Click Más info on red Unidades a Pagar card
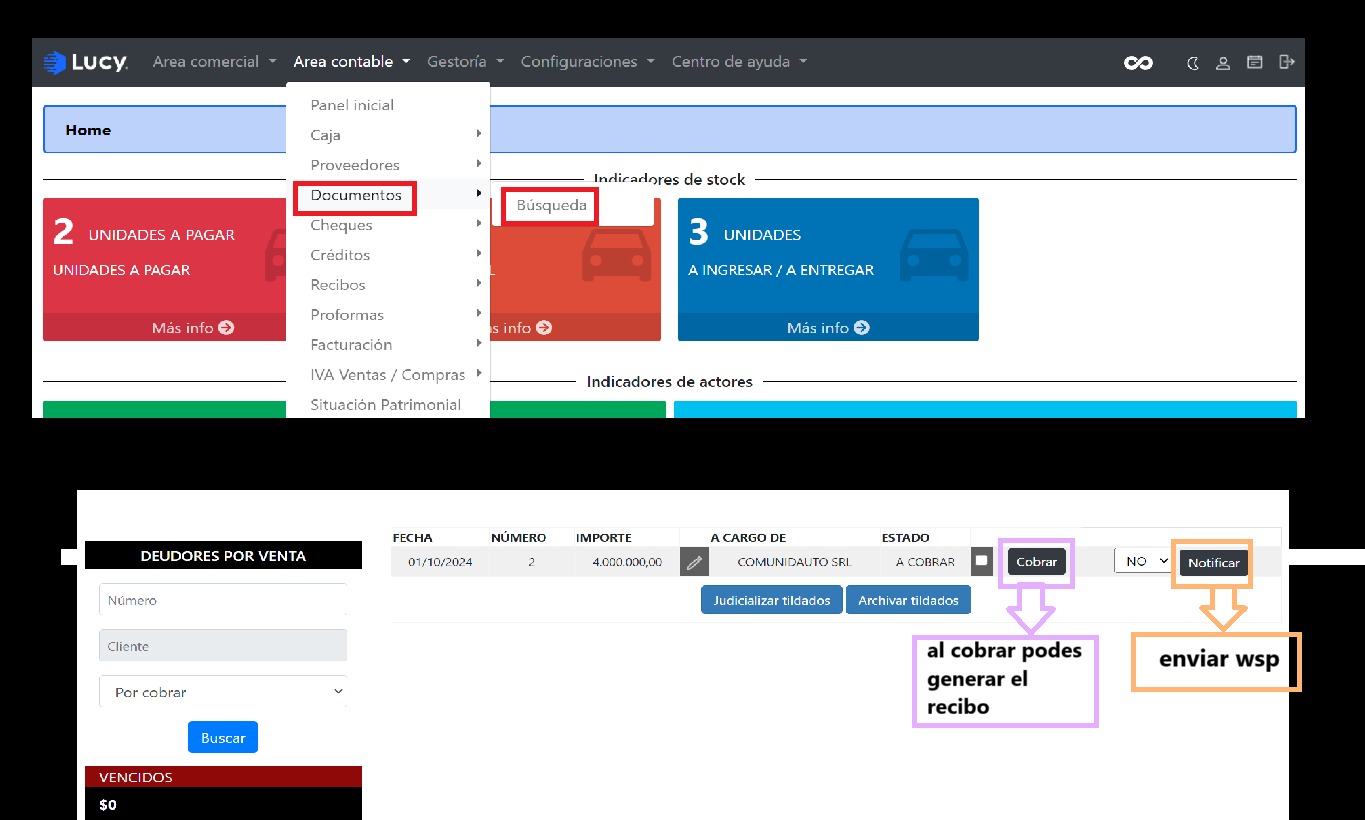The width and height of the screenshot is (1365, 820). pyautogui.click(x=193, y=327)
